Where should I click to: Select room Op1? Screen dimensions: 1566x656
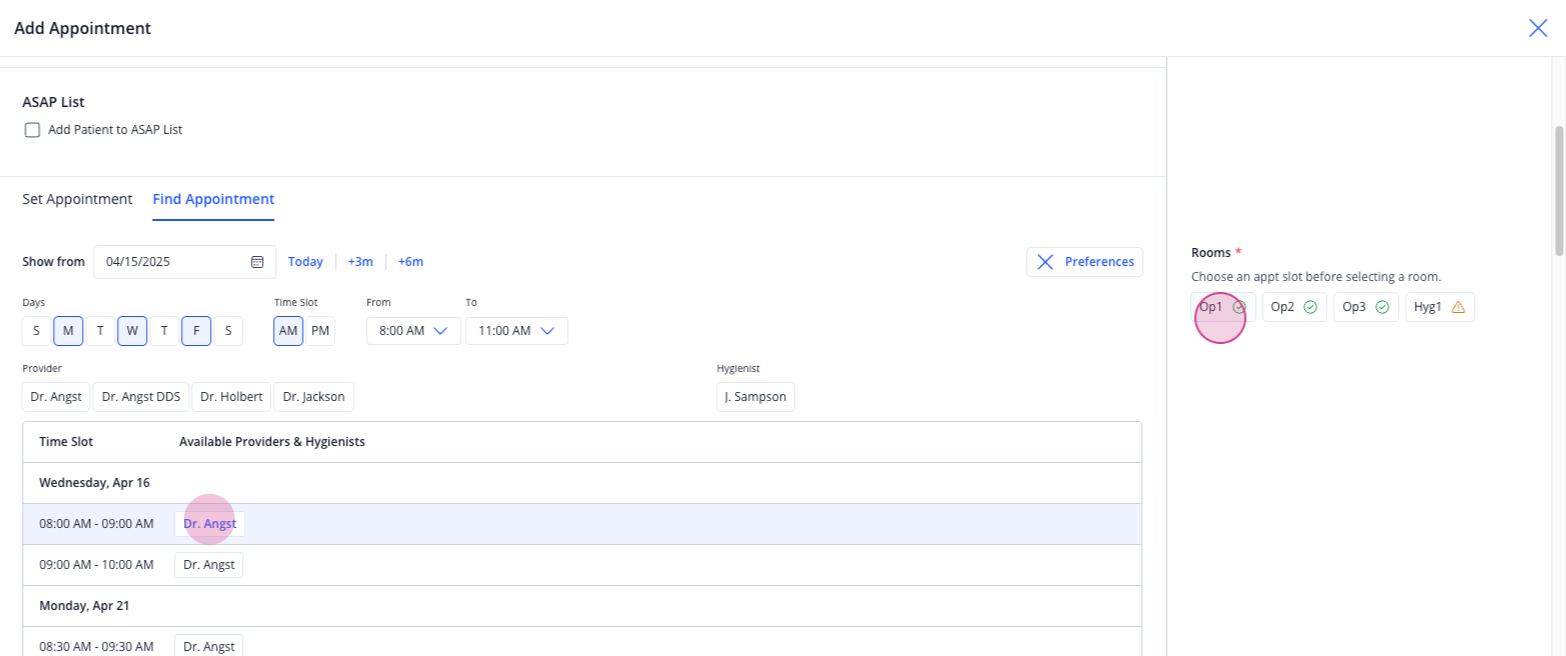pos(1223,307)
